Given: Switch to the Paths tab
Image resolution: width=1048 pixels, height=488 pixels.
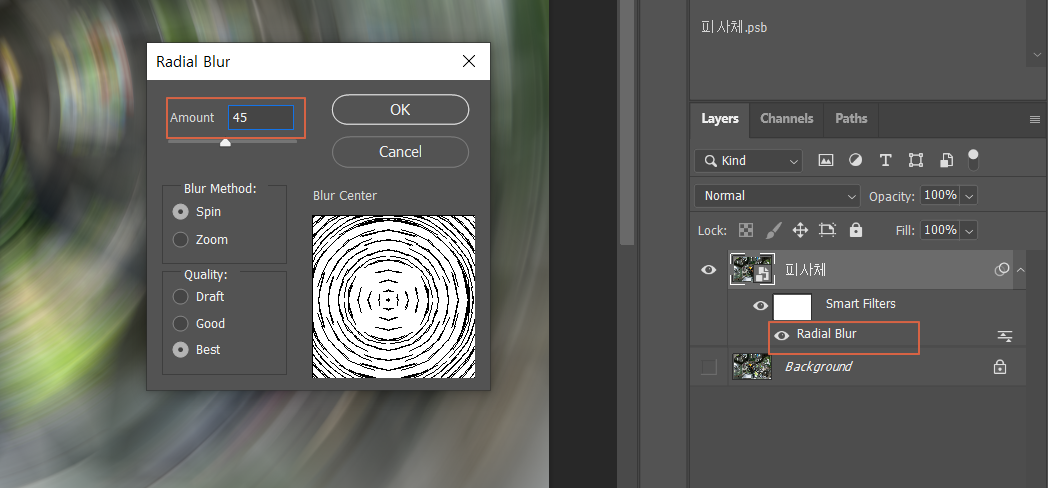Looking at the screenshot, I should tap(851, 119).
